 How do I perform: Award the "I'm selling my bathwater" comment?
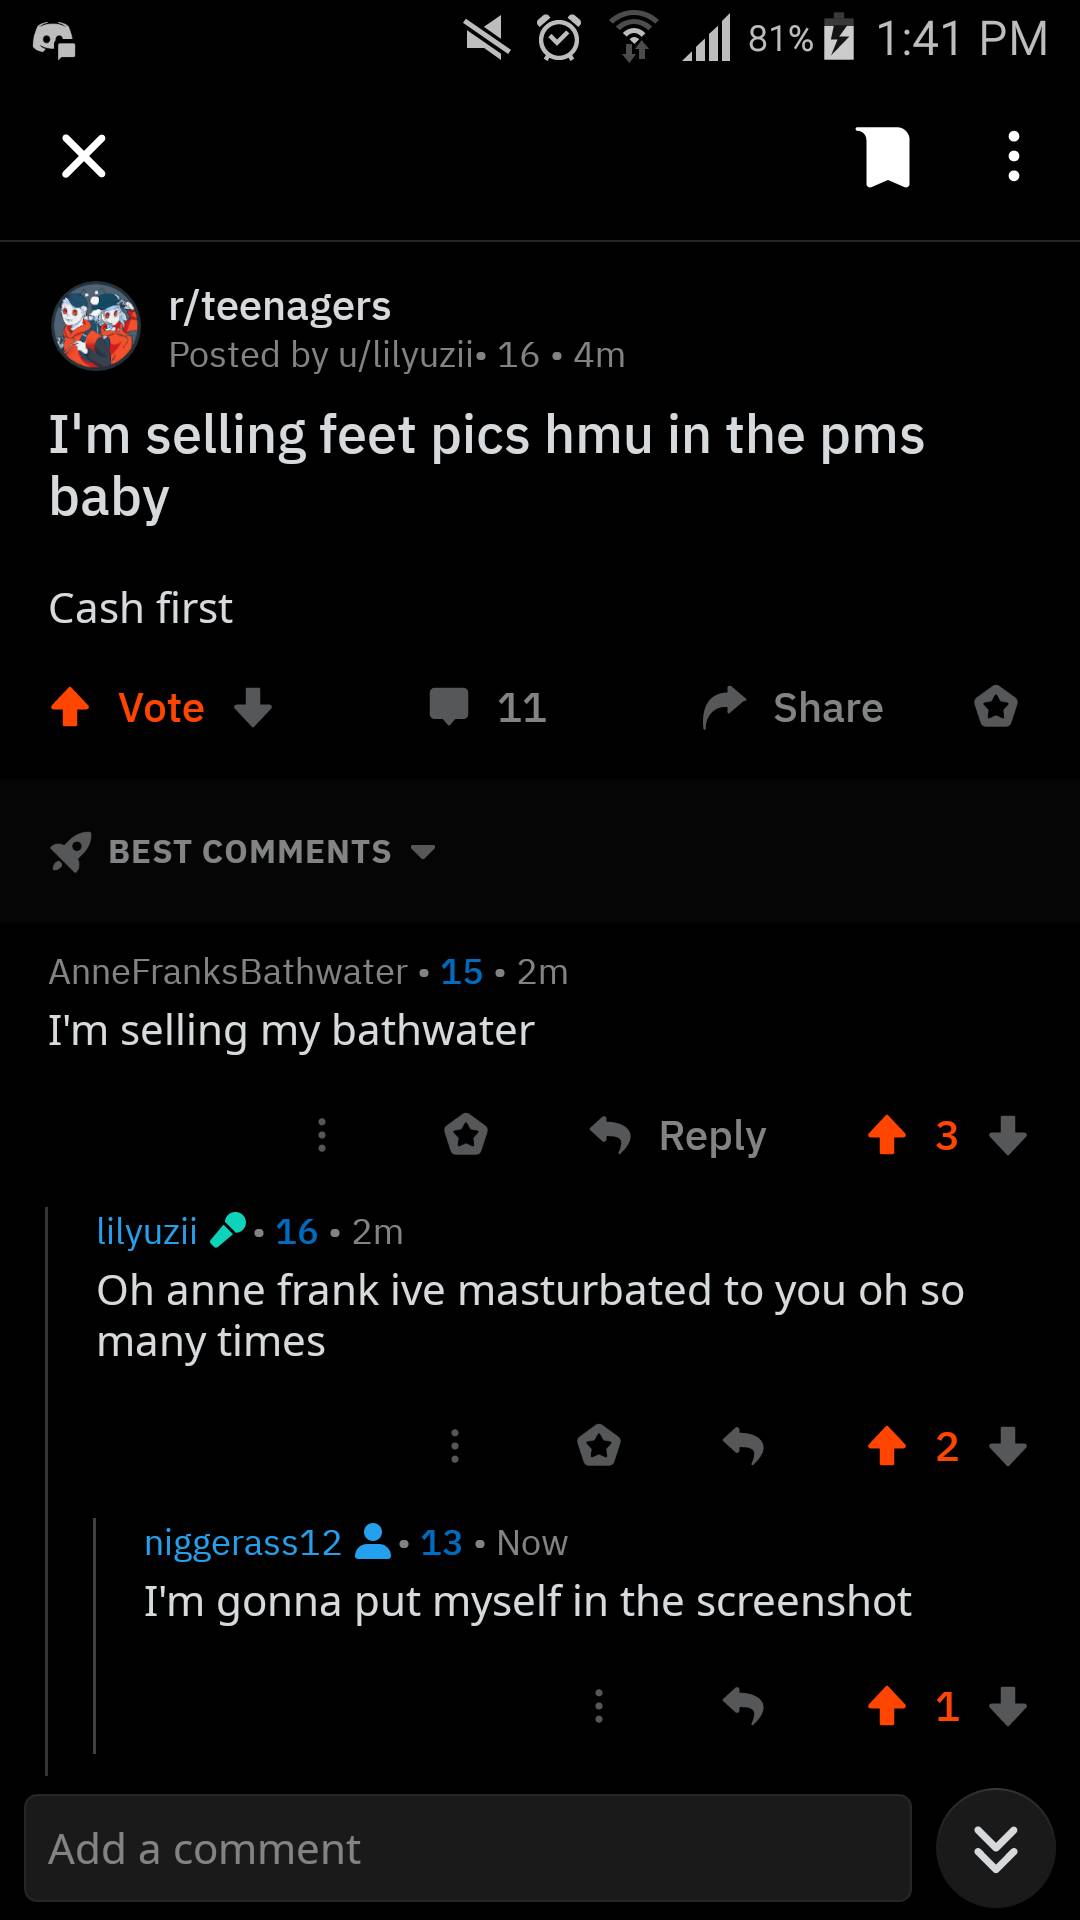coord(466,1135)
